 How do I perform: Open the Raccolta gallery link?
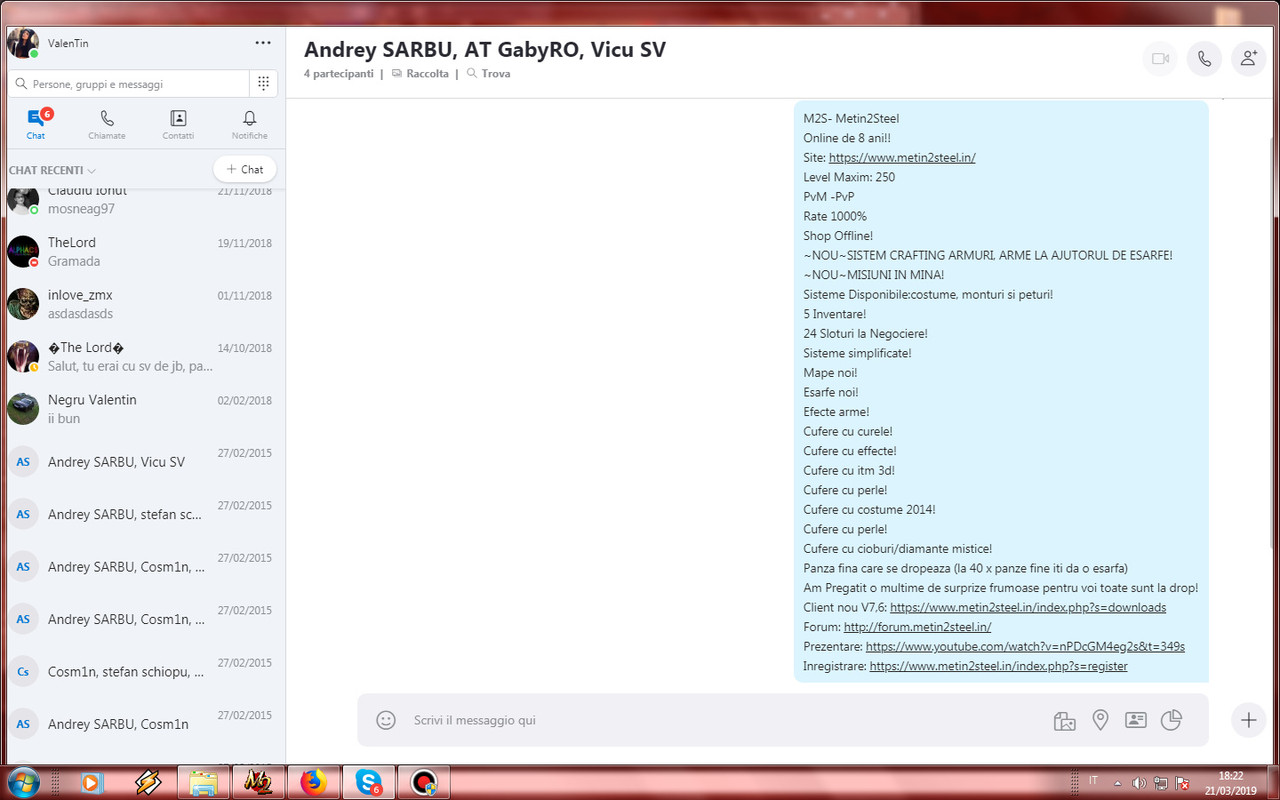tap(420, 74)
